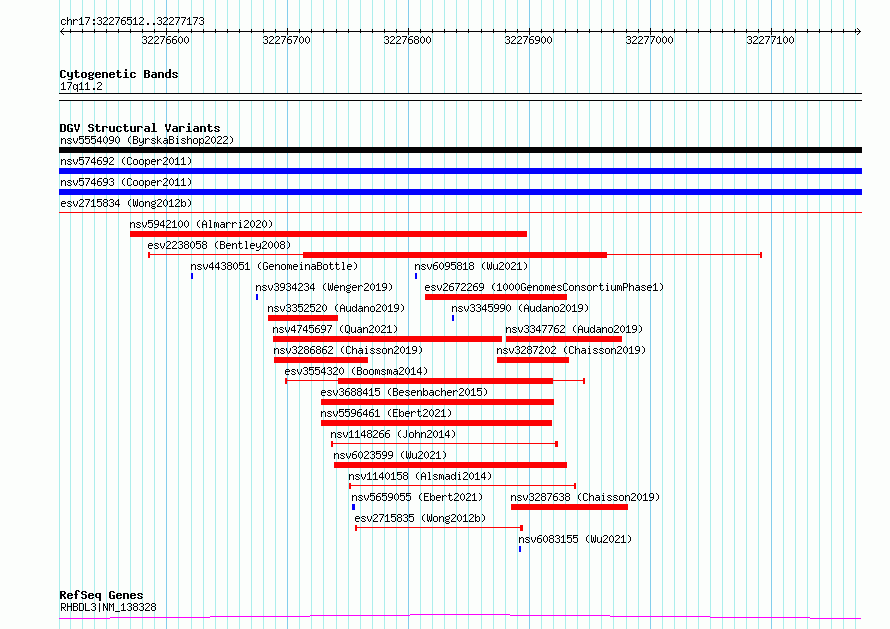Click the DGV Structural Variants track title
This screenshot has height=629, width=890.
tap(140, 128)
